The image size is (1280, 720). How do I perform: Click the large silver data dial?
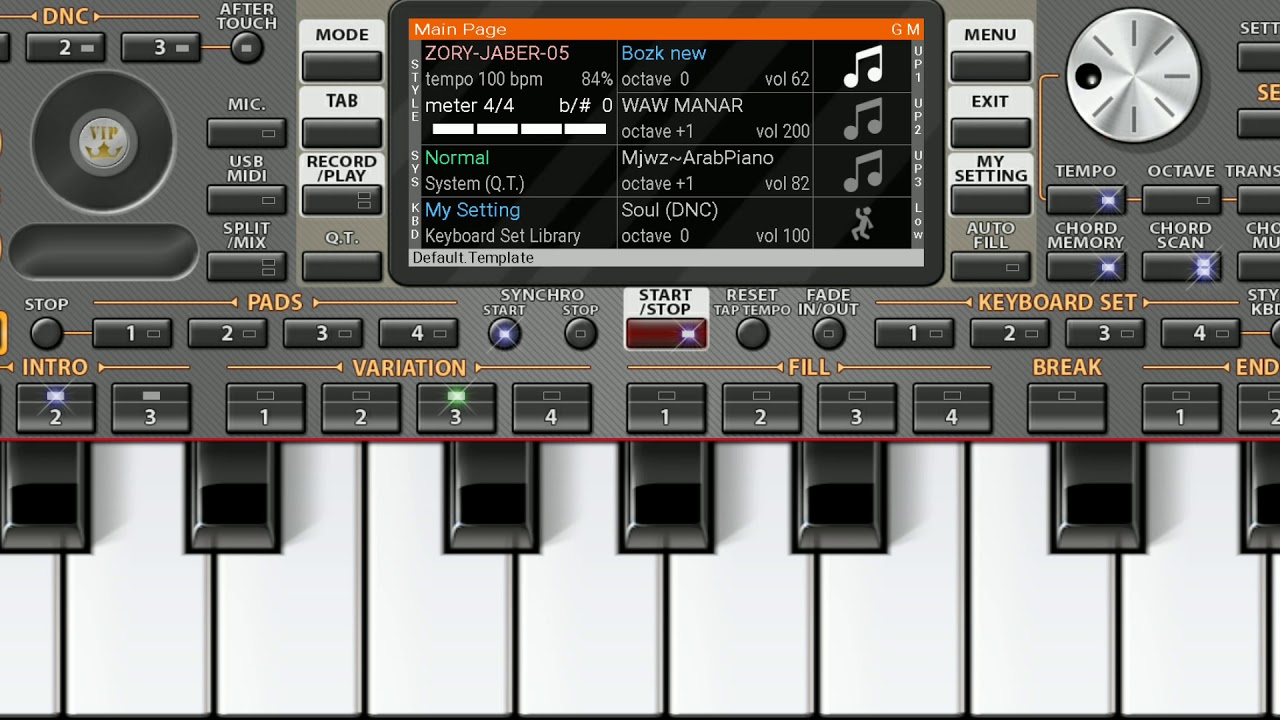[1133, 77]
